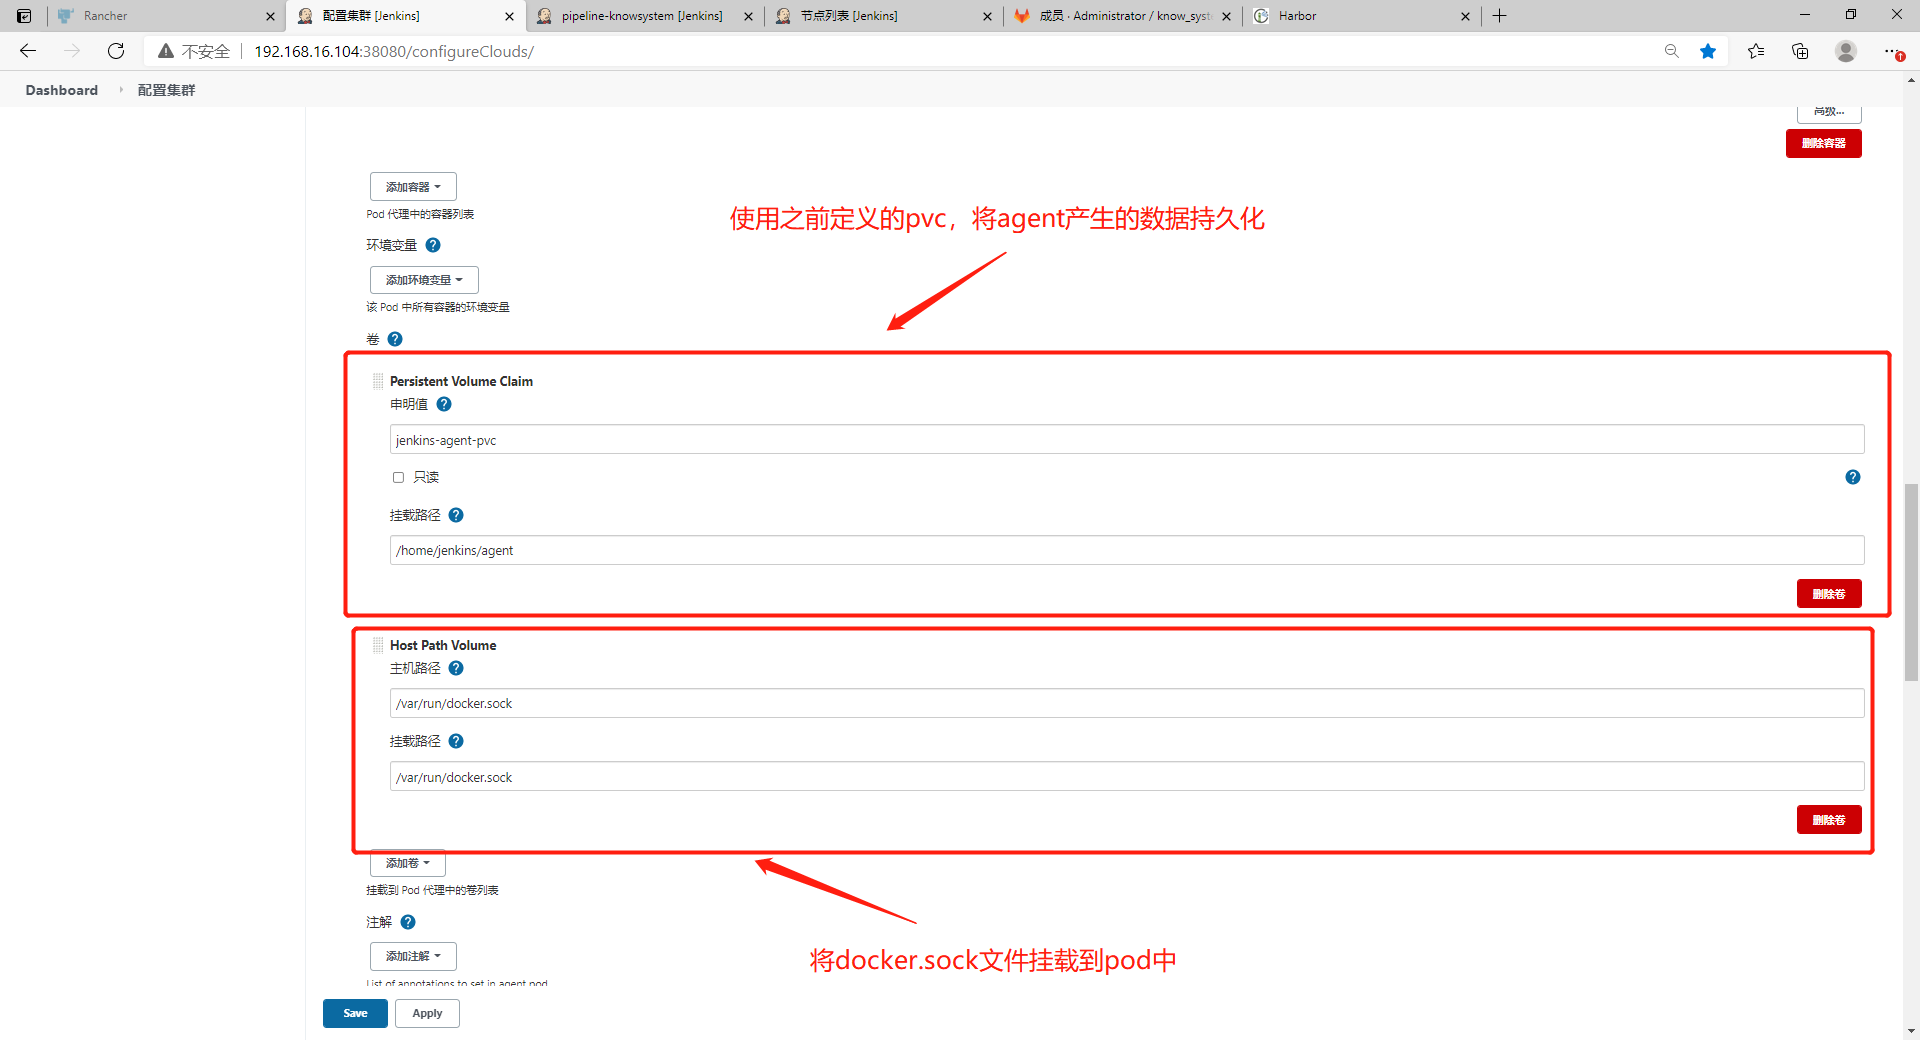Close the pipeline-knowsystem Jenkins tab
This screenshot has width=1920, height=1040.
point(749,16)
